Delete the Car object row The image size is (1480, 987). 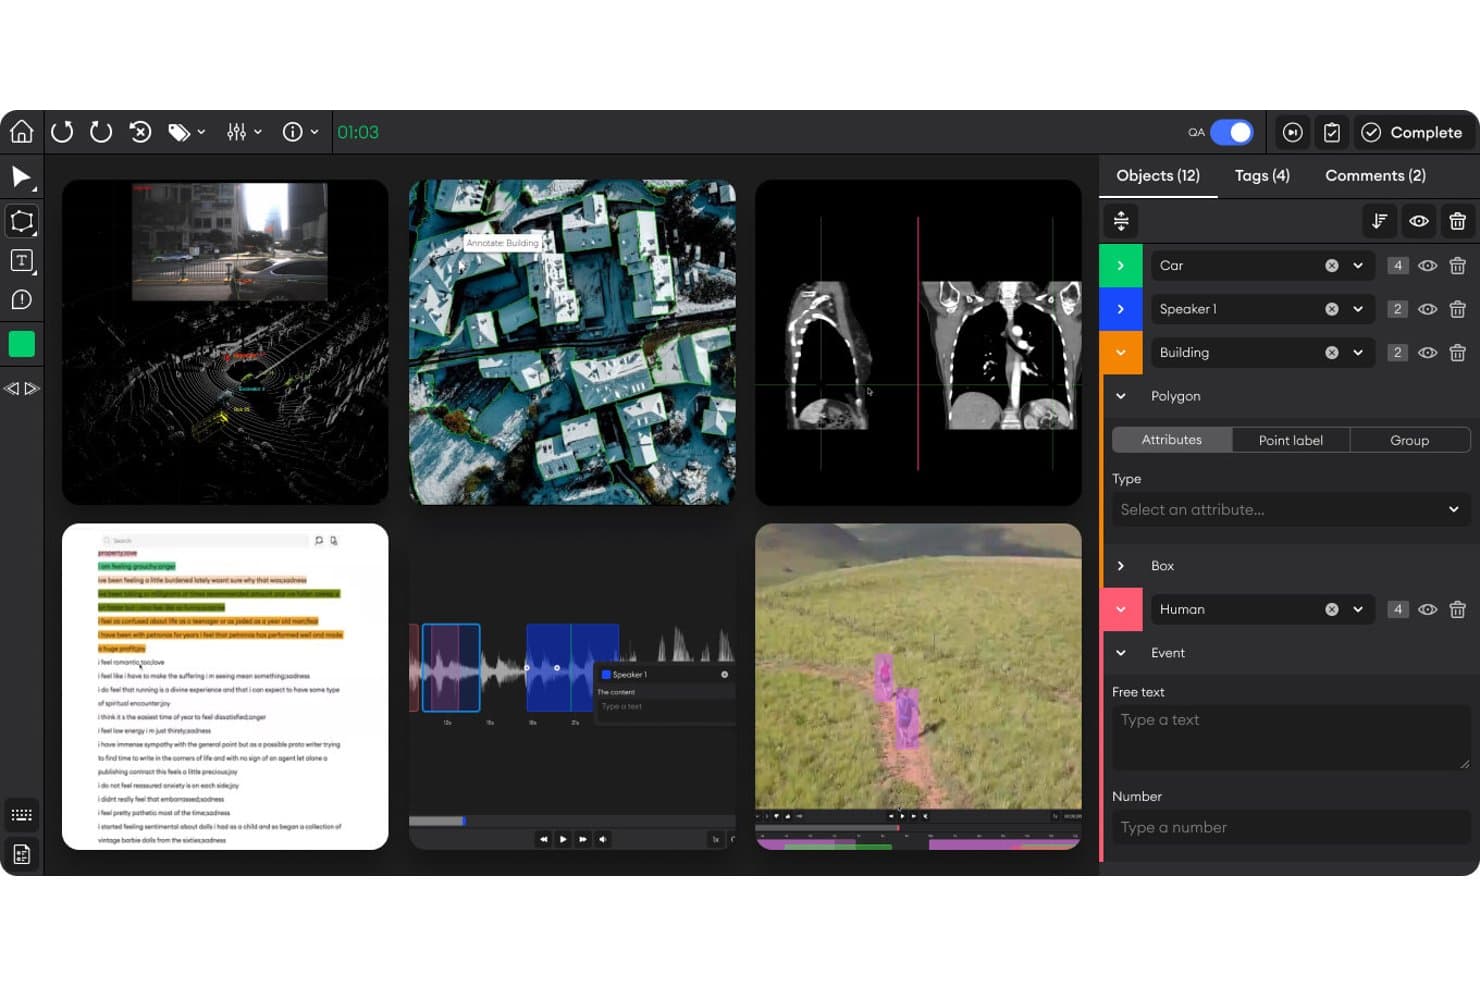1458,266
